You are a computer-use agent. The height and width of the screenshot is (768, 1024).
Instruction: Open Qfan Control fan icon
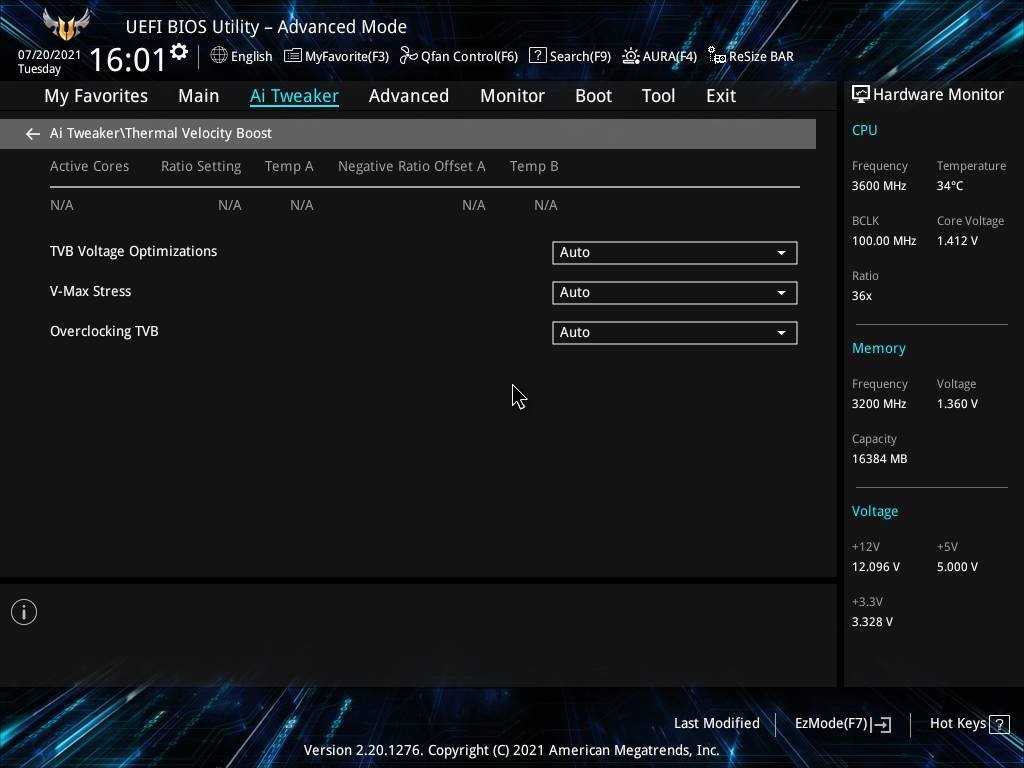click(x=408, y=56)
